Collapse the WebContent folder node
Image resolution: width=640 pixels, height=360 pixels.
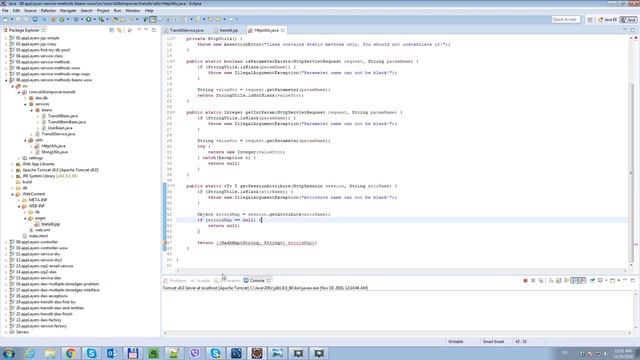(13, 194)
